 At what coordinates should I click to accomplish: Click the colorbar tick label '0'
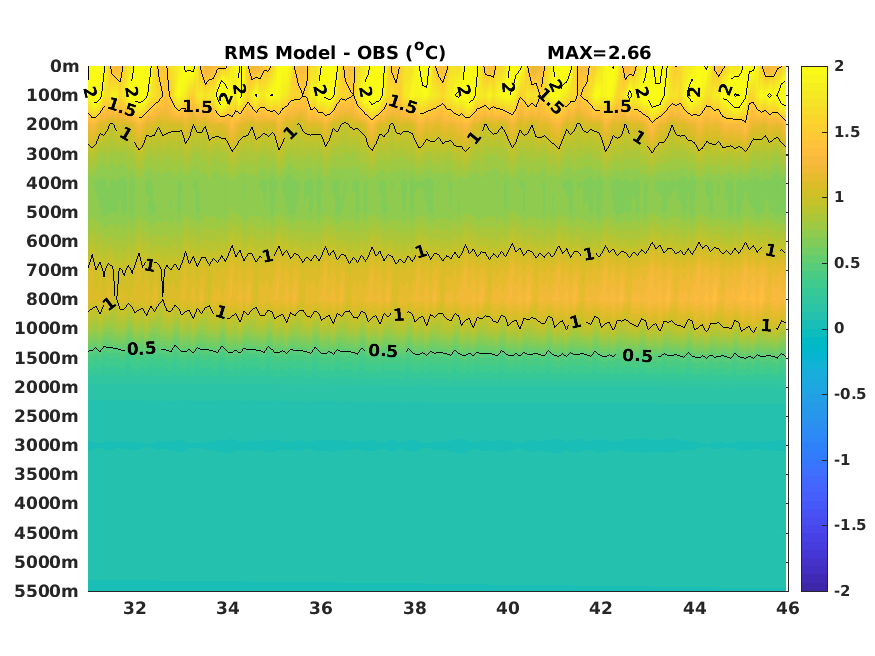839,329
